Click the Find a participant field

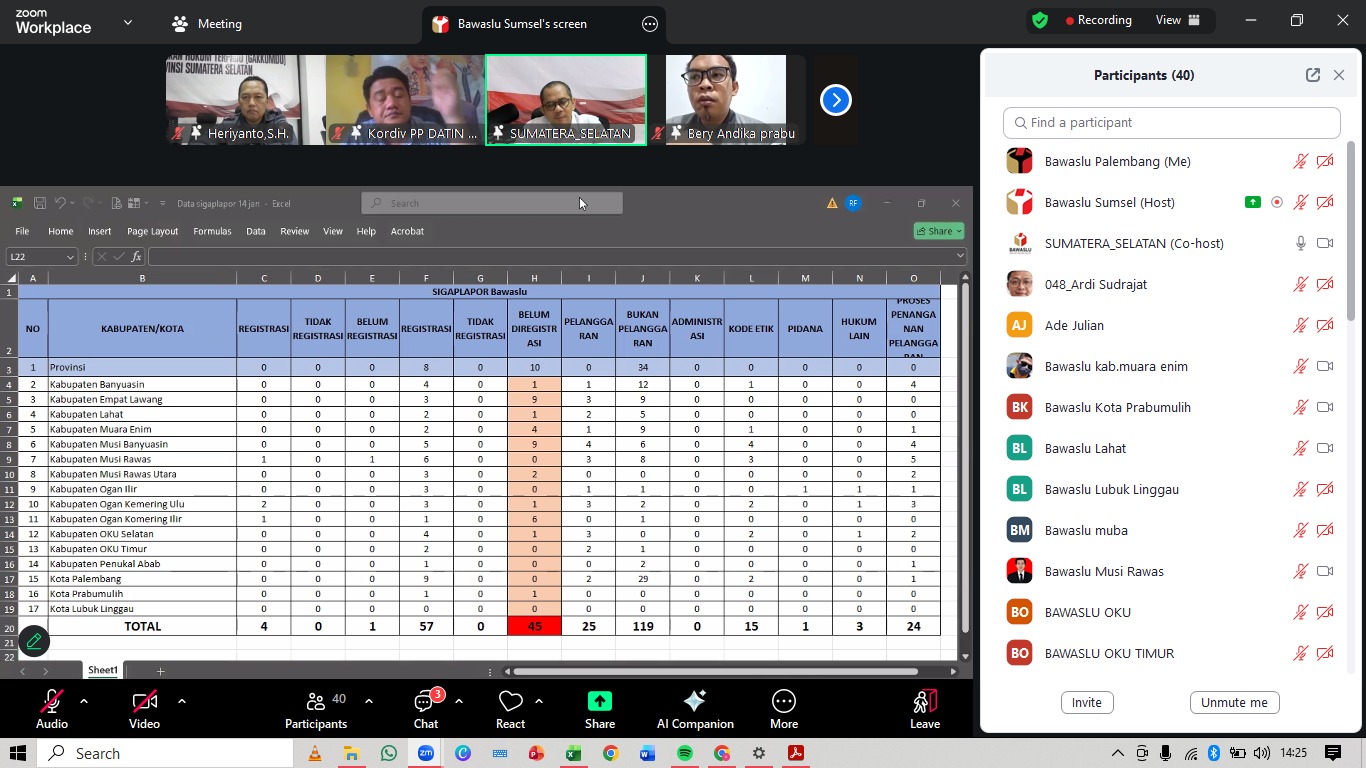point(1171,123)
